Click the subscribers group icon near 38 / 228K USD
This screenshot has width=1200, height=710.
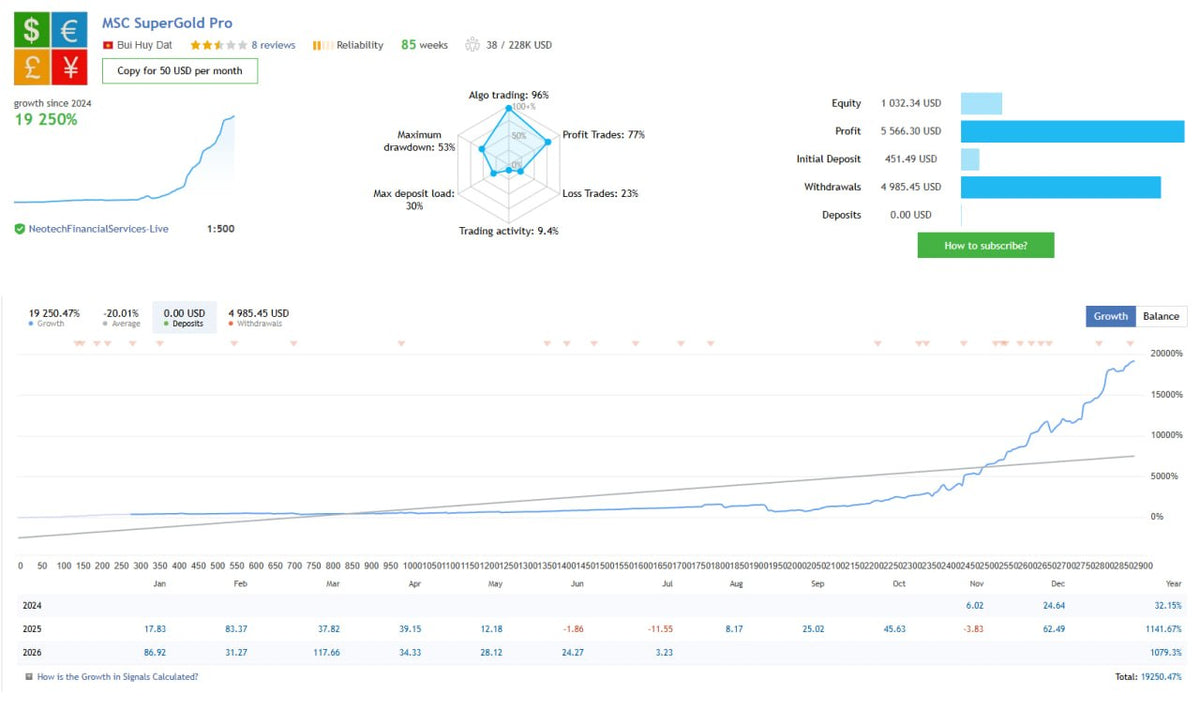[471, 45]
